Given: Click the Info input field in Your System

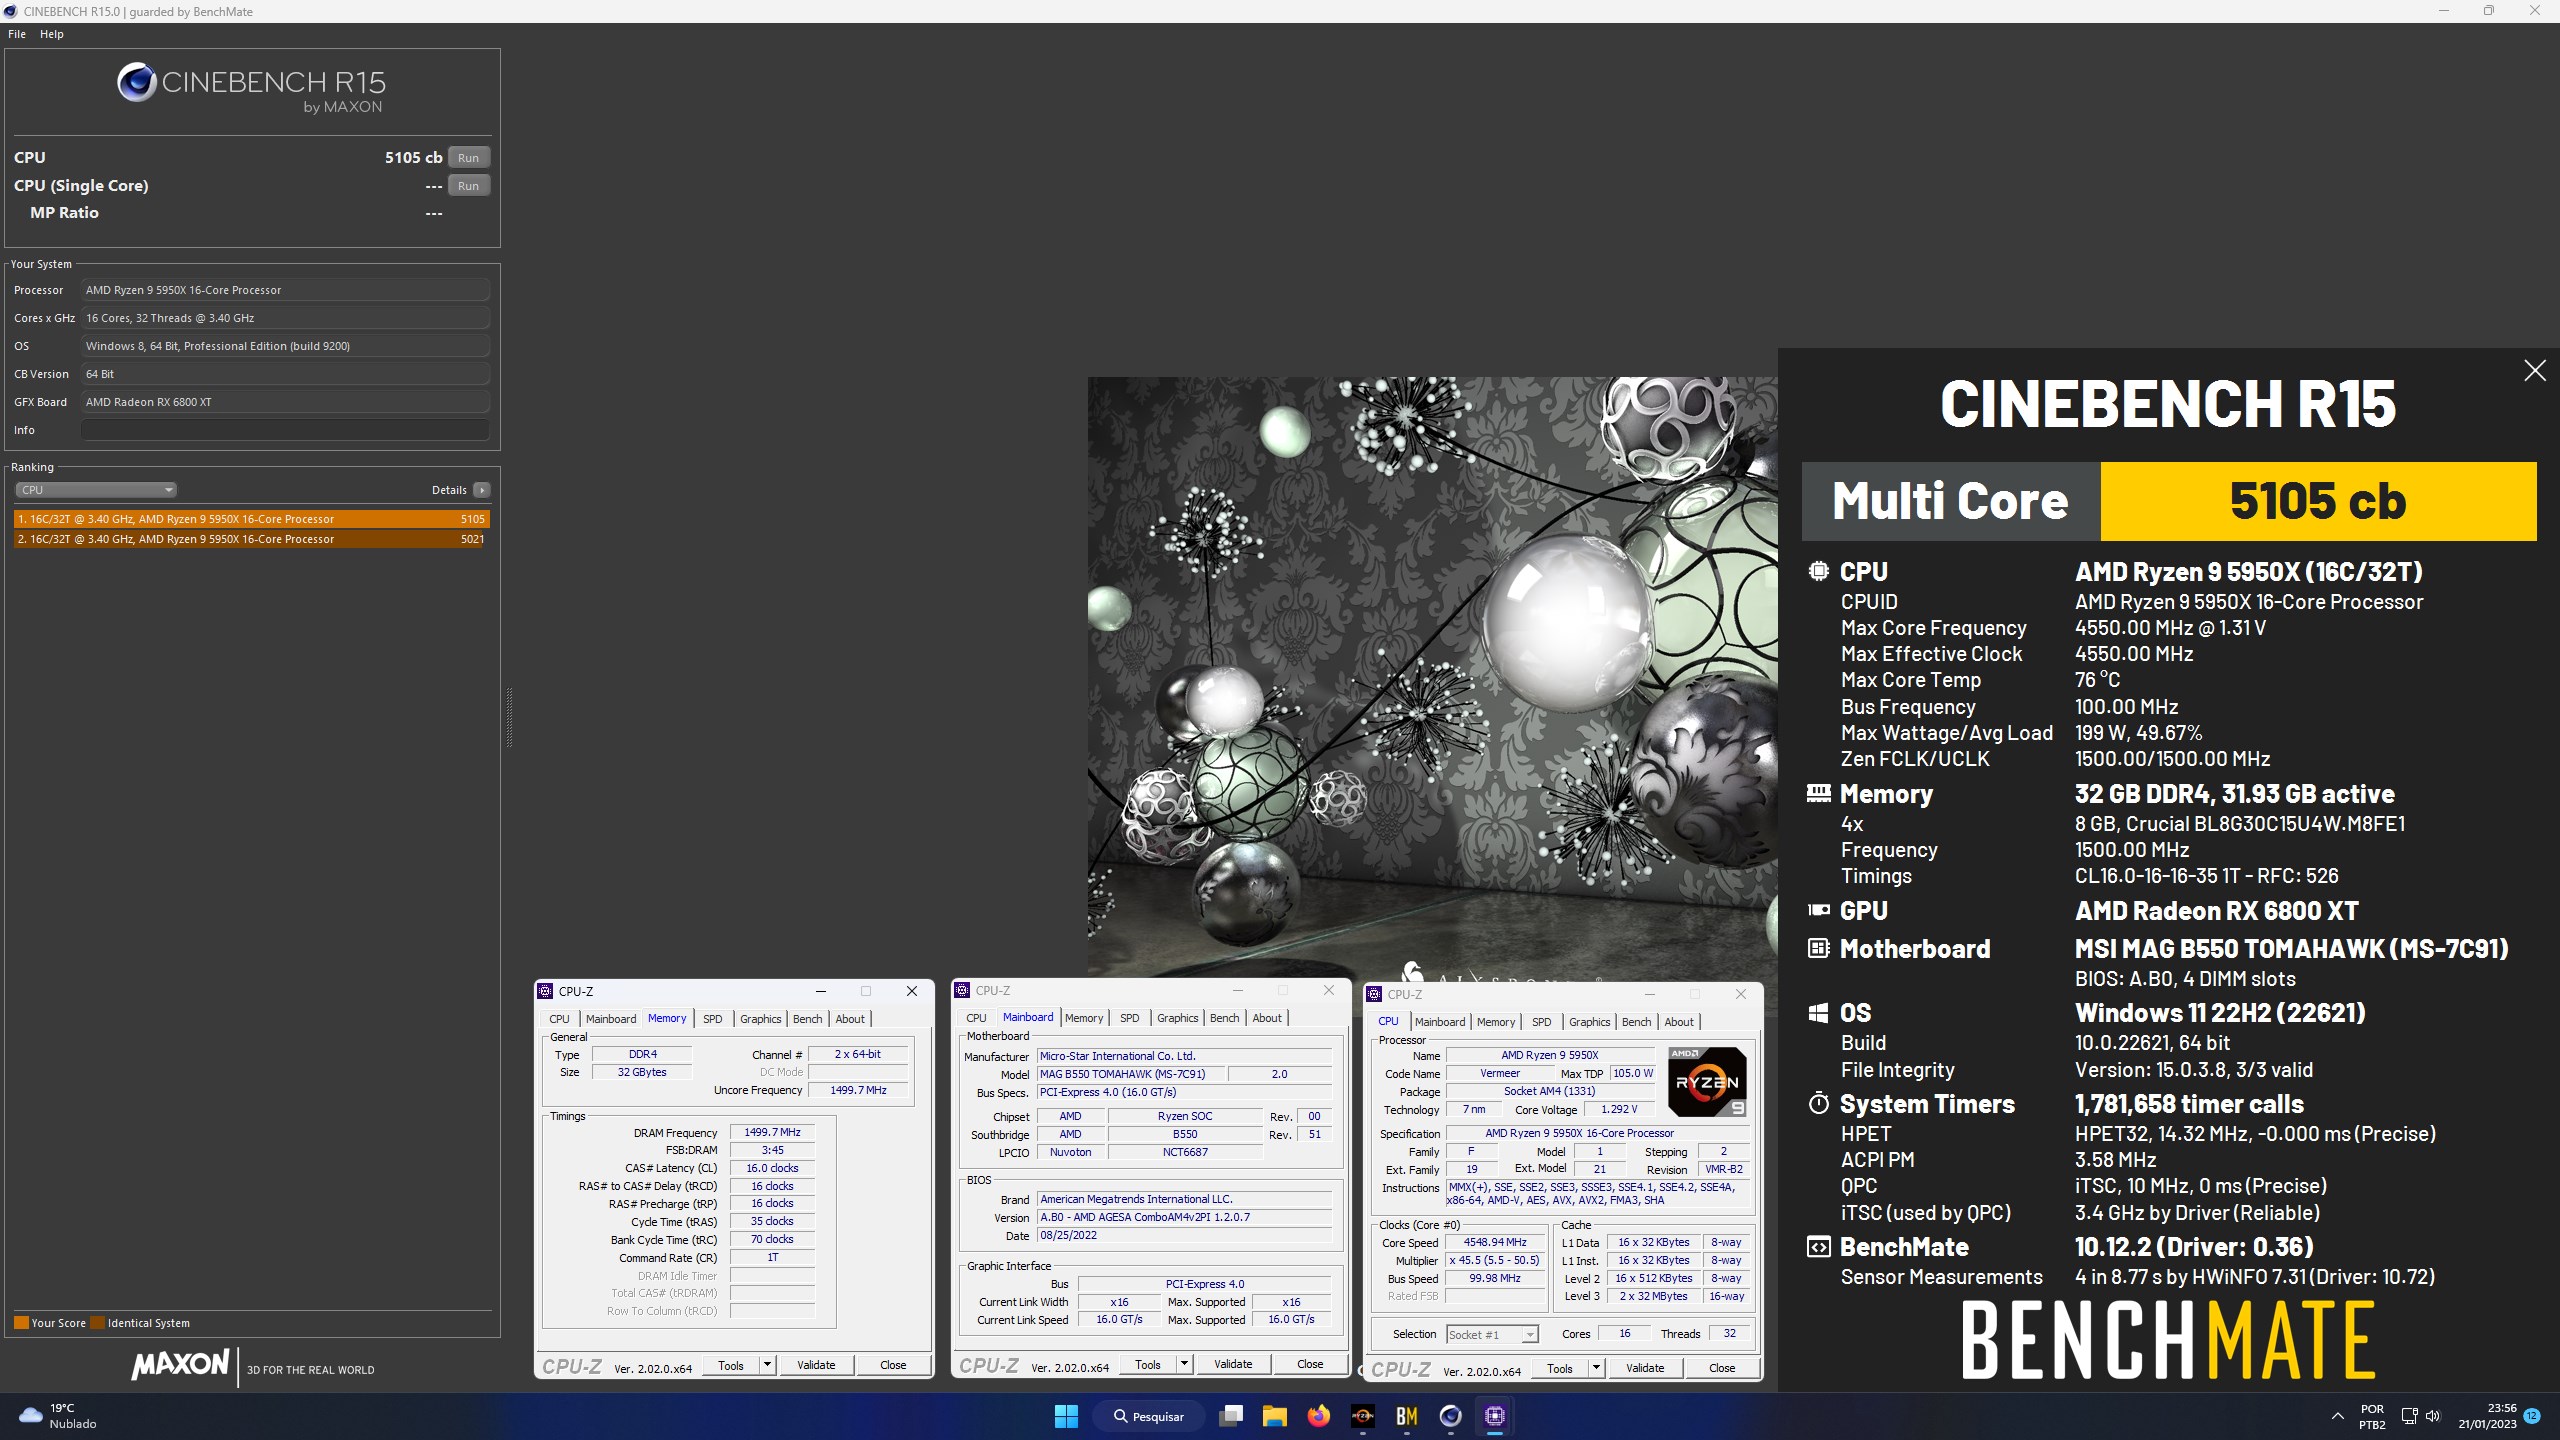Looking at the screenshot, I should pyautogui.click(x=285, y=430).
